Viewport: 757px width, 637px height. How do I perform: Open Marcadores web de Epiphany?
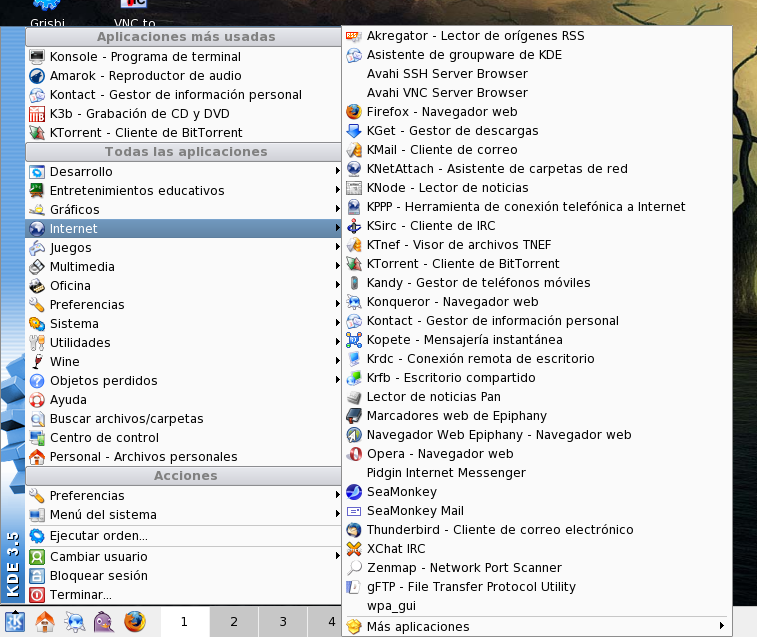(x=537, y=416)
